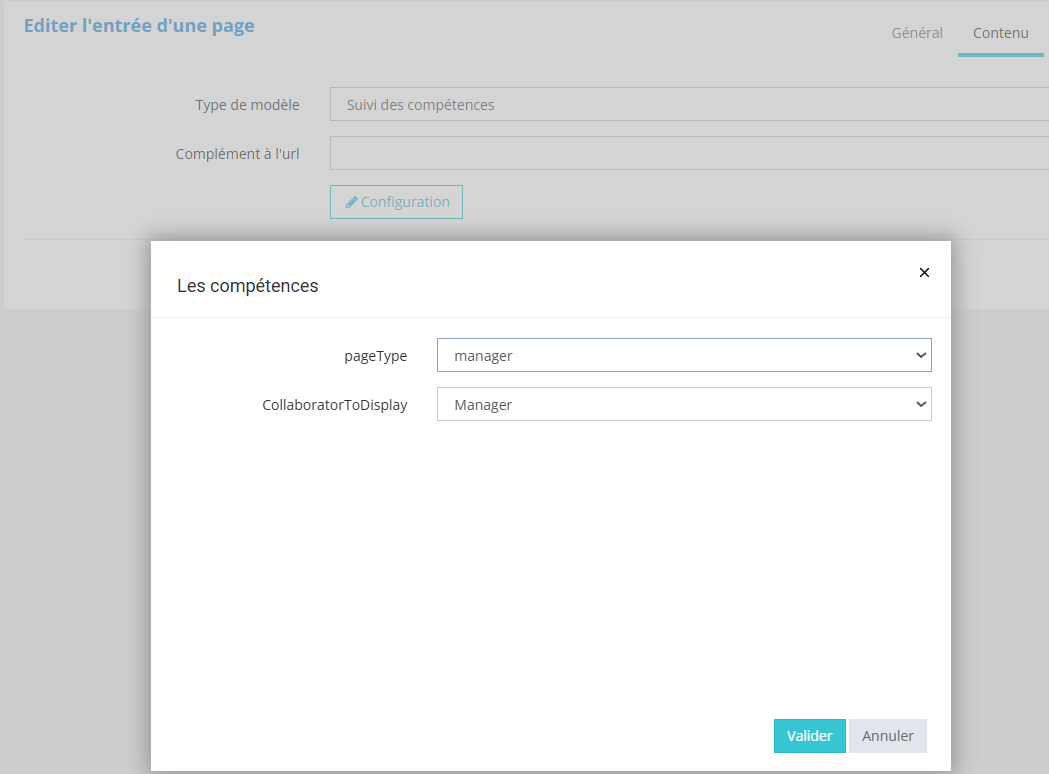The width and height of the screenshot is (1049, 774).
Task: Click the Type de modèle label
Action: click(x=247, y=105)
